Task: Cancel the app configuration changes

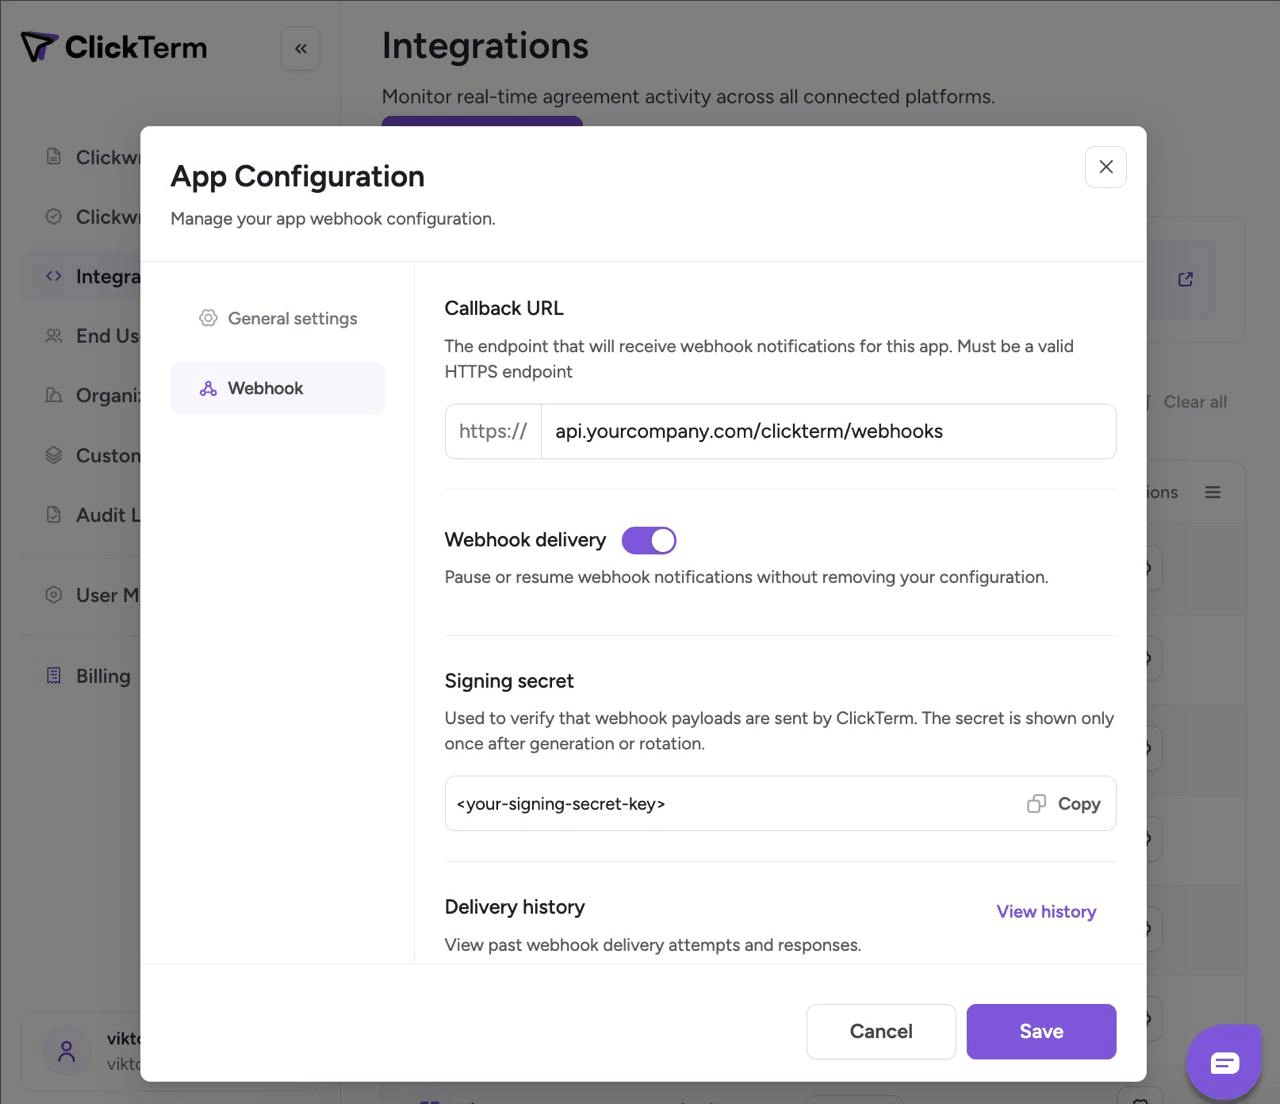Action: coord(880,1031)
